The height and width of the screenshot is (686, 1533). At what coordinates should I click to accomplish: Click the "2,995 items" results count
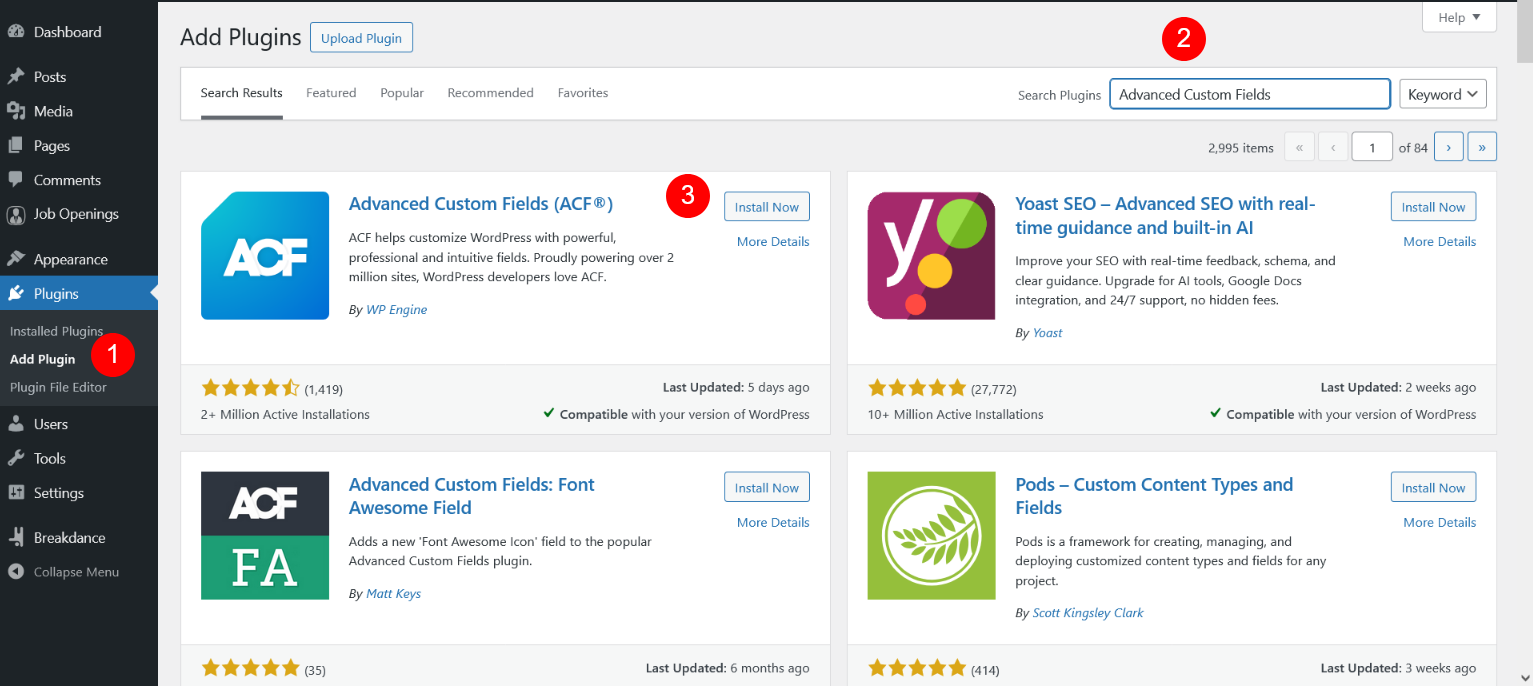[x=1241, y=148]
